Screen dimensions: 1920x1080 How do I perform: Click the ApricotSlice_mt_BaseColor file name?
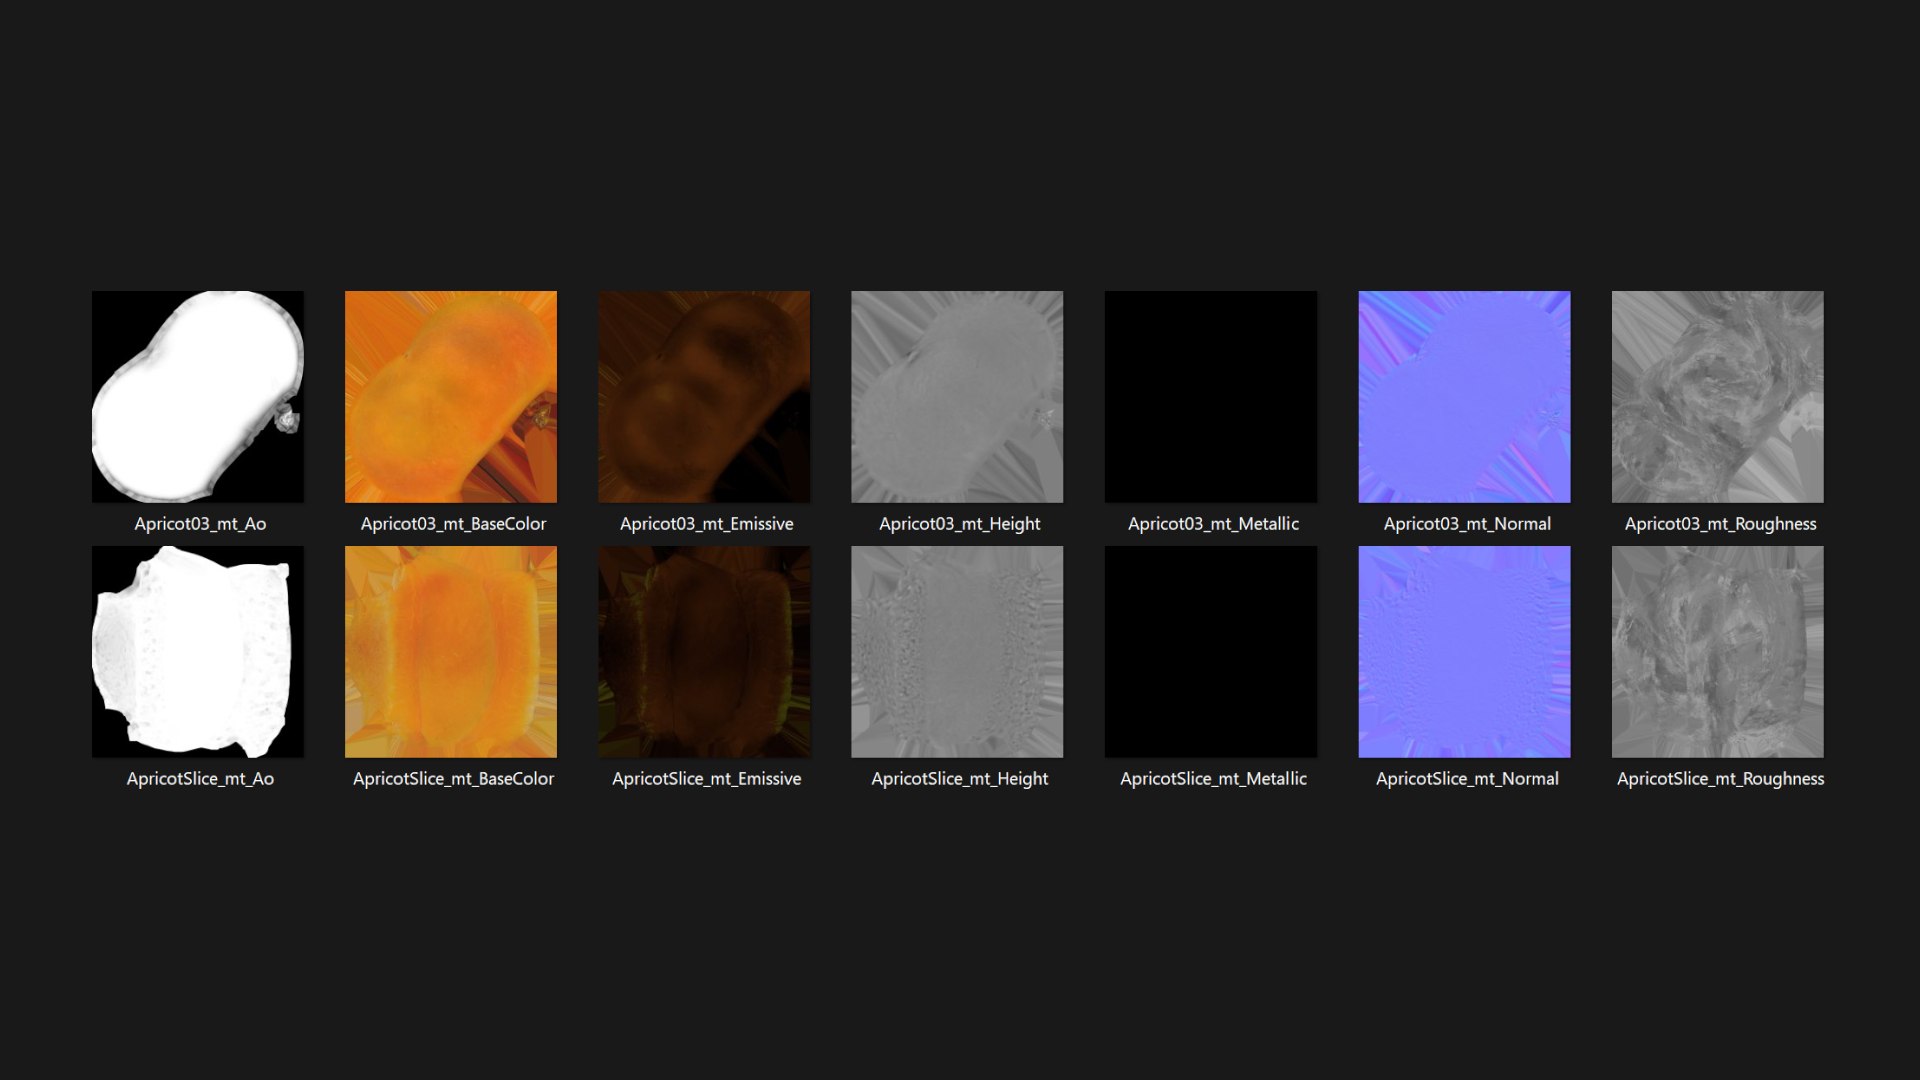453,779
